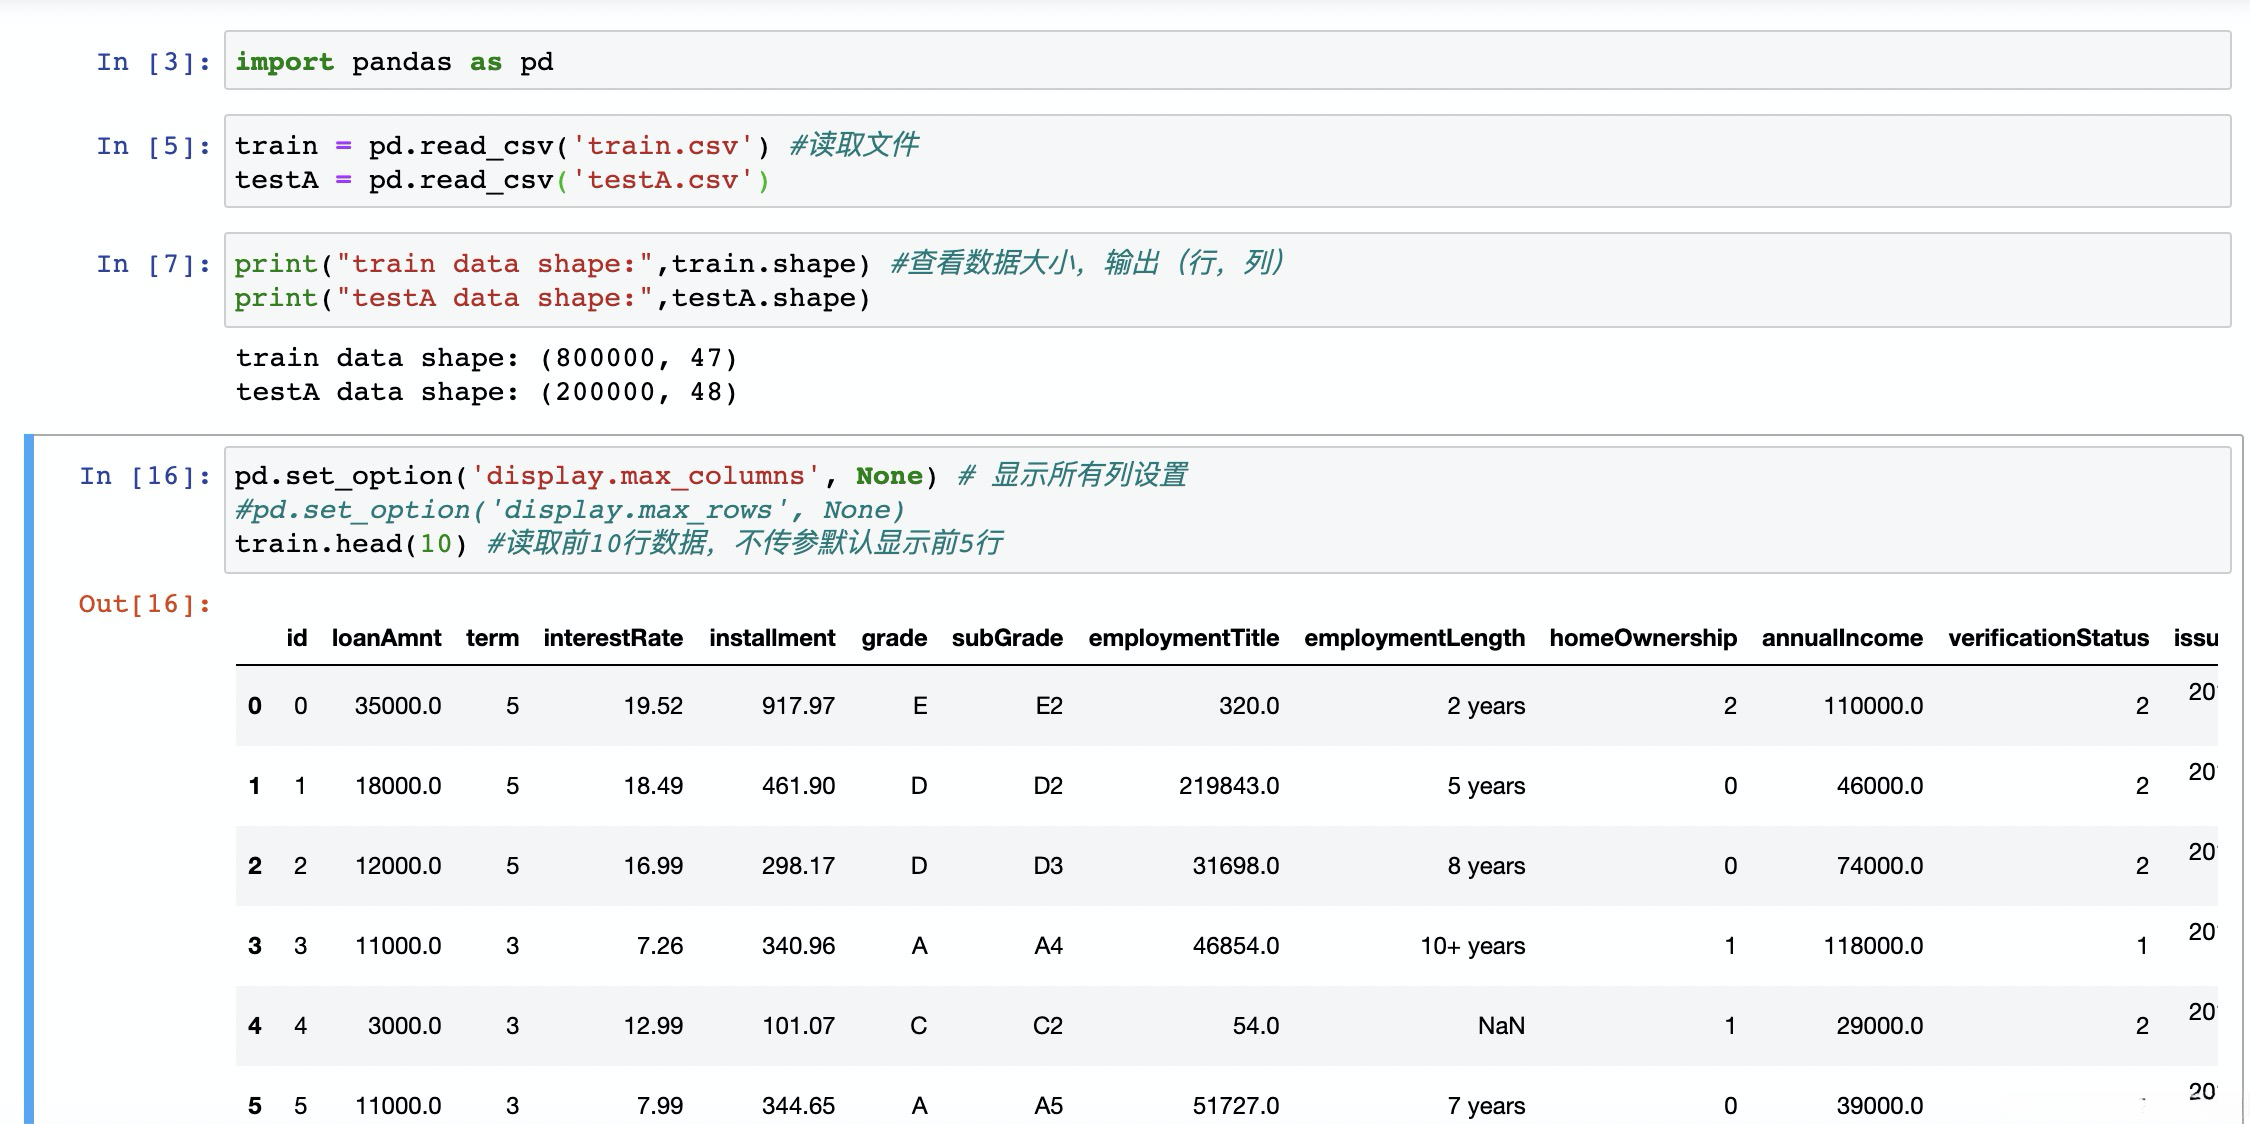Click the interestRate column header
The width and height of the screenshot is (2250, 1124).
click(613, 638)
